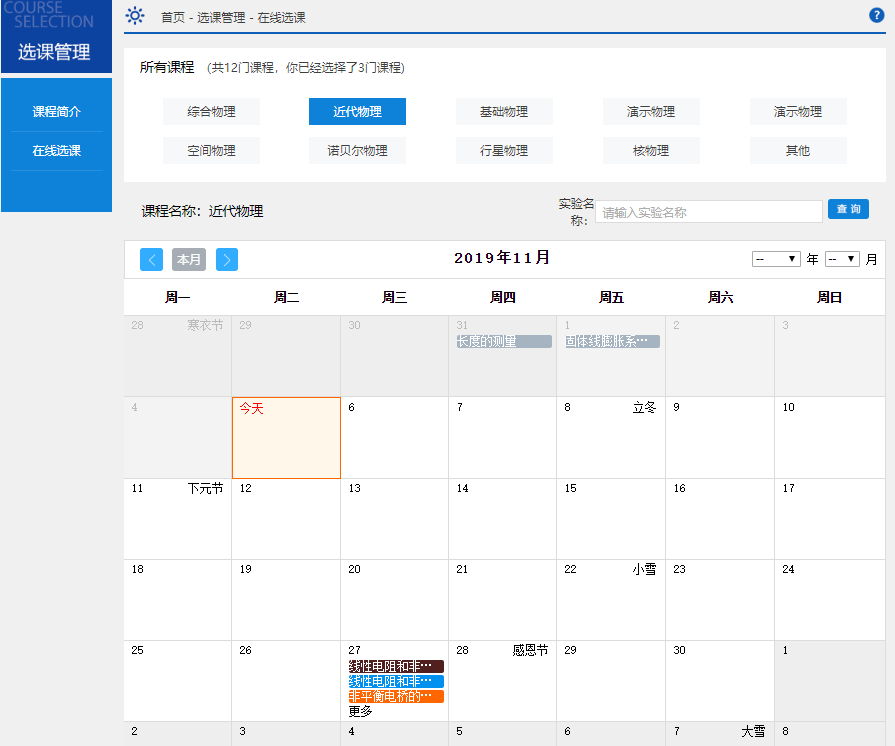
Task: Click the 实验名称 input field
Action: click(708, 212)
